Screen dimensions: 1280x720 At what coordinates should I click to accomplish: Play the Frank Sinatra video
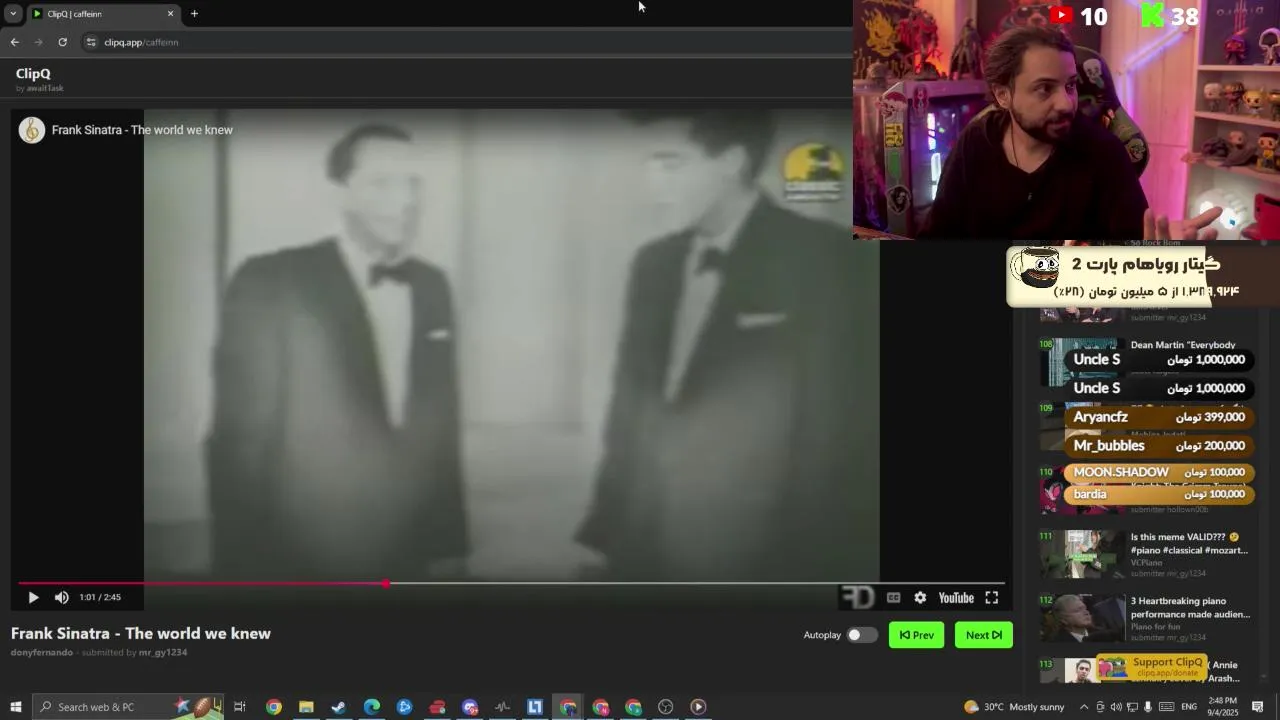pyautogui.click(x=33, y=598)
